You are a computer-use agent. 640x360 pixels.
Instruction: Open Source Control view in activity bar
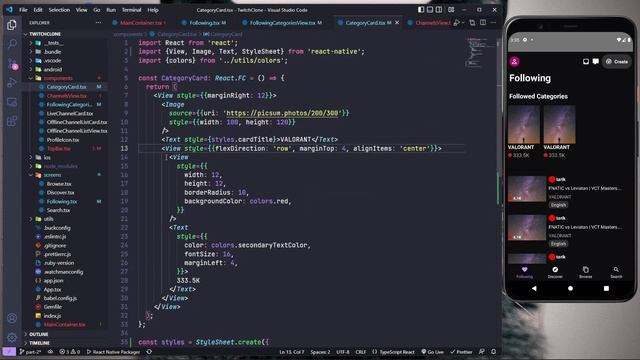pyautogui.click(x=12, y=63)
